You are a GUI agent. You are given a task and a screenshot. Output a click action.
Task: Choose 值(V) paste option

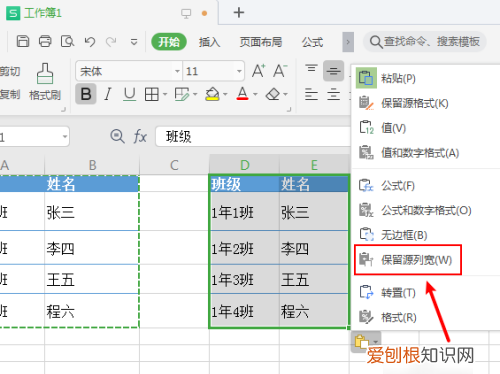coord(426,128)
